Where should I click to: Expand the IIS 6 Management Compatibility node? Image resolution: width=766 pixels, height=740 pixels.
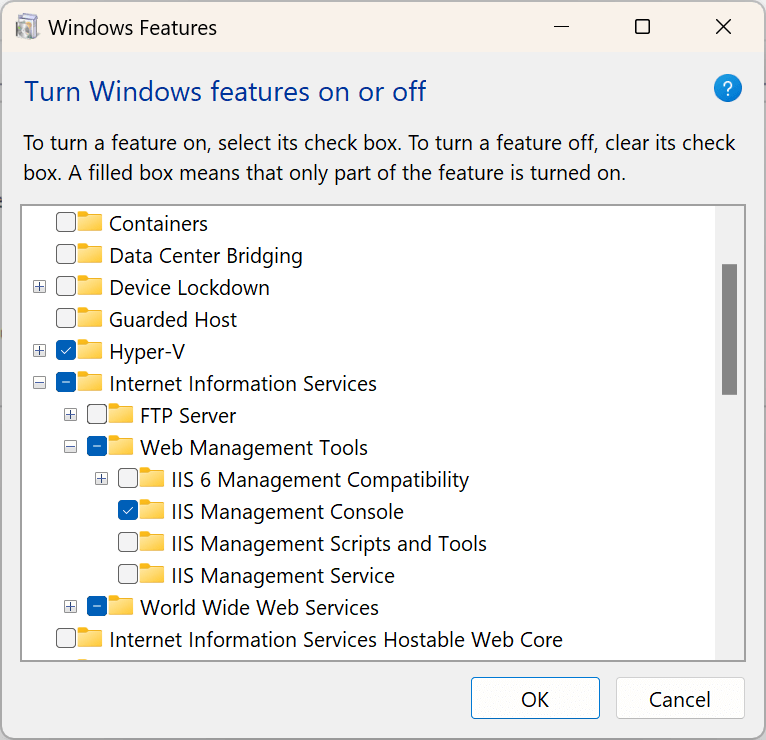click(101, 479)
